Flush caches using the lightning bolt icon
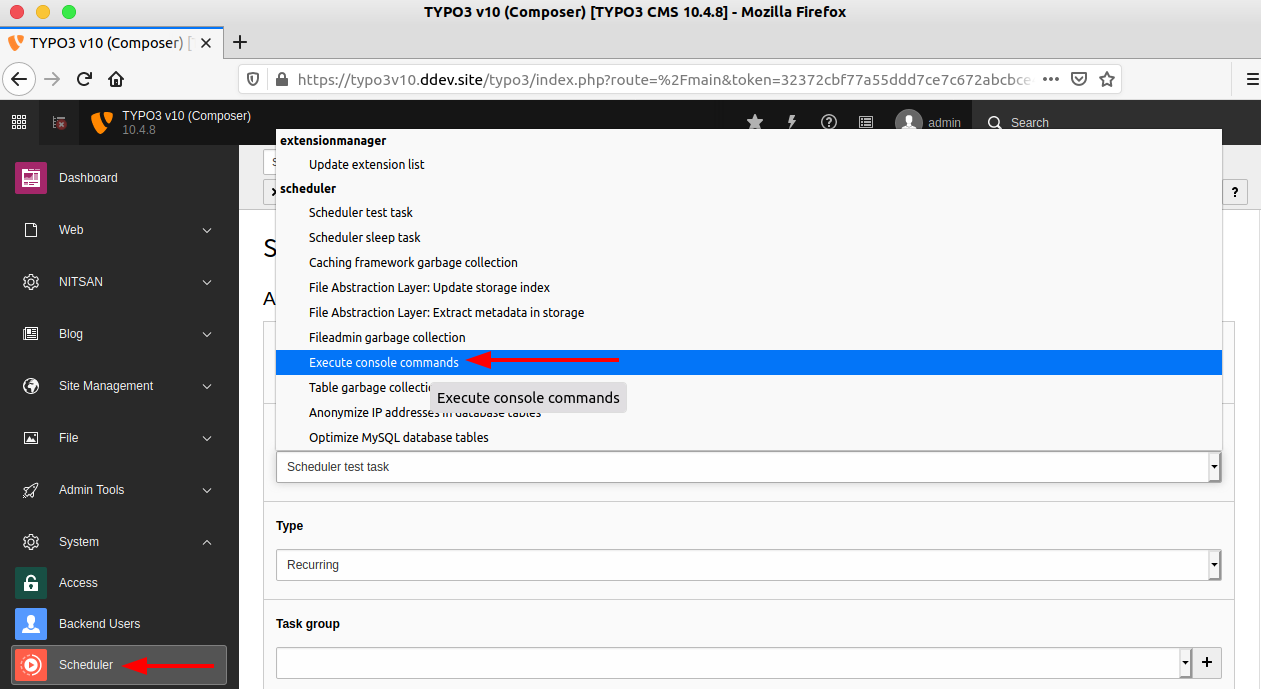The image size is (1261, 689). point(791,122)
